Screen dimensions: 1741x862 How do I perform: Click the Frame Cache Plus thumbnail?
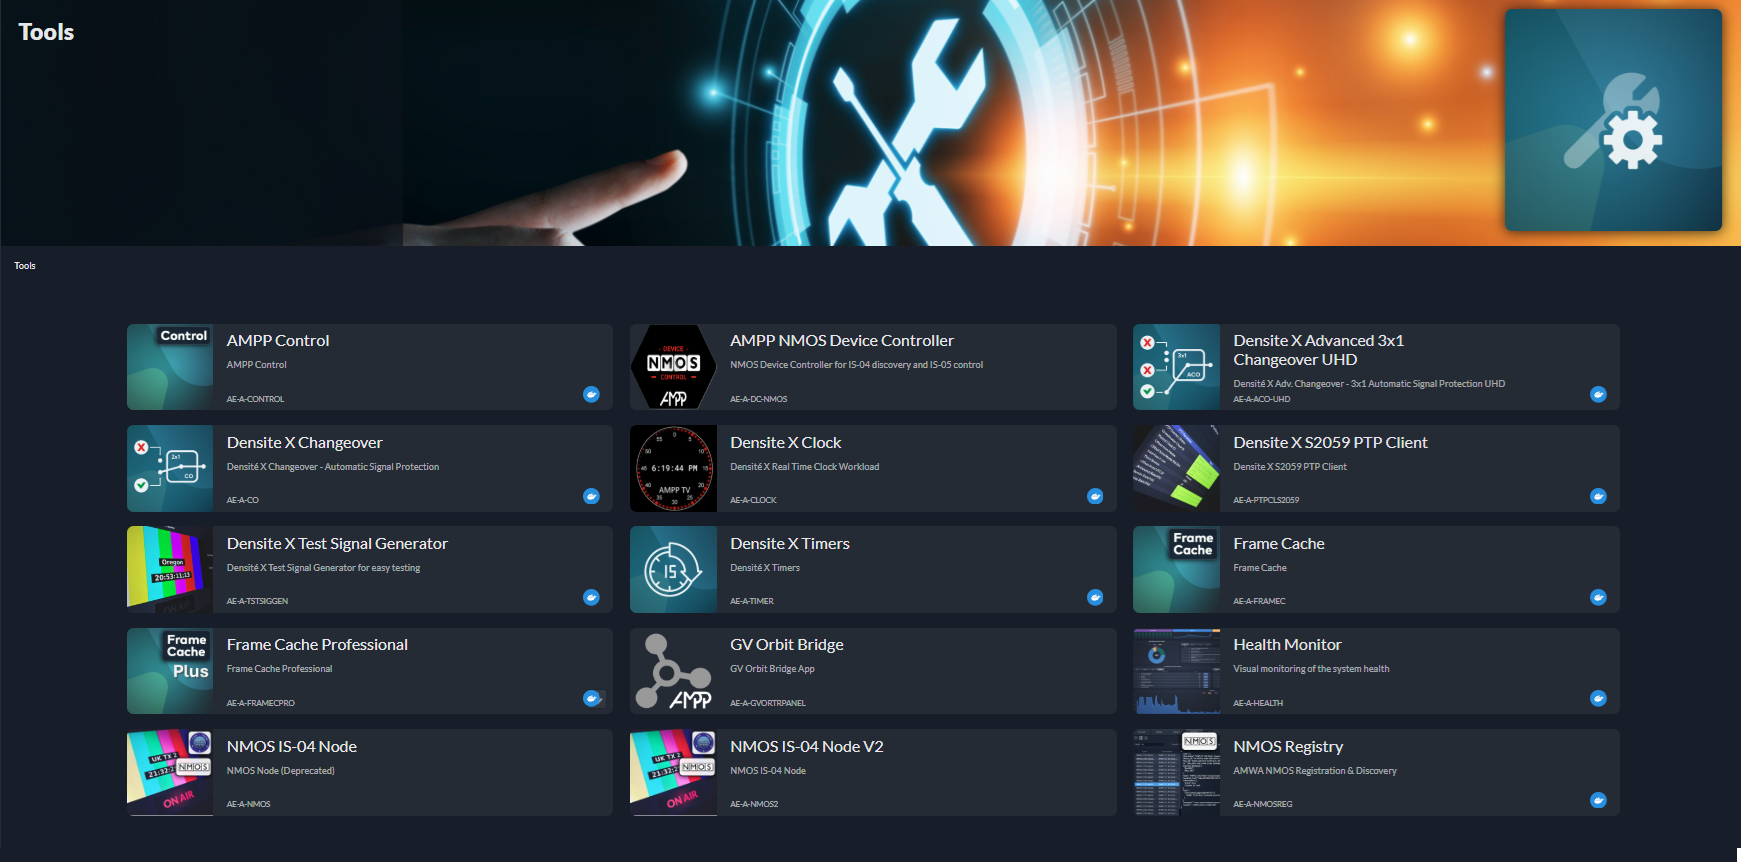(170, 671)
